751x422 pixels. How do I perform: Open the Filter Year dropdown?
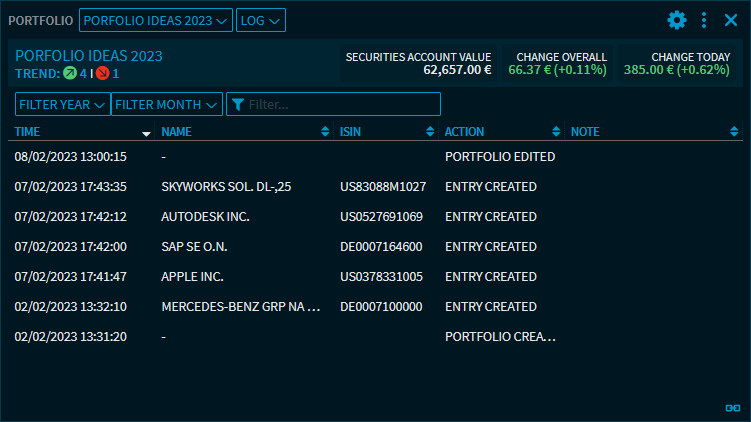point(62,104)
